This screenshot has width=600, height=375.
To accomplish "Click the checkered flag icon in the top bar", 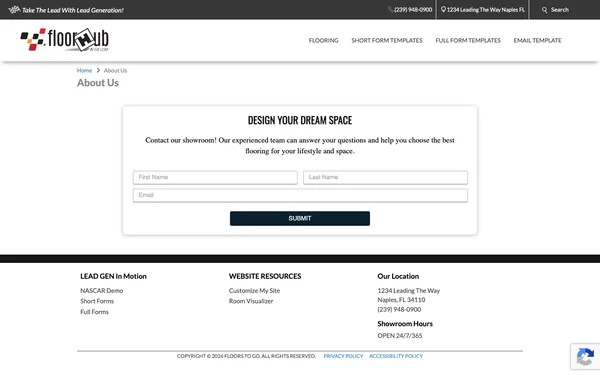I will click(x=14, y=10).
